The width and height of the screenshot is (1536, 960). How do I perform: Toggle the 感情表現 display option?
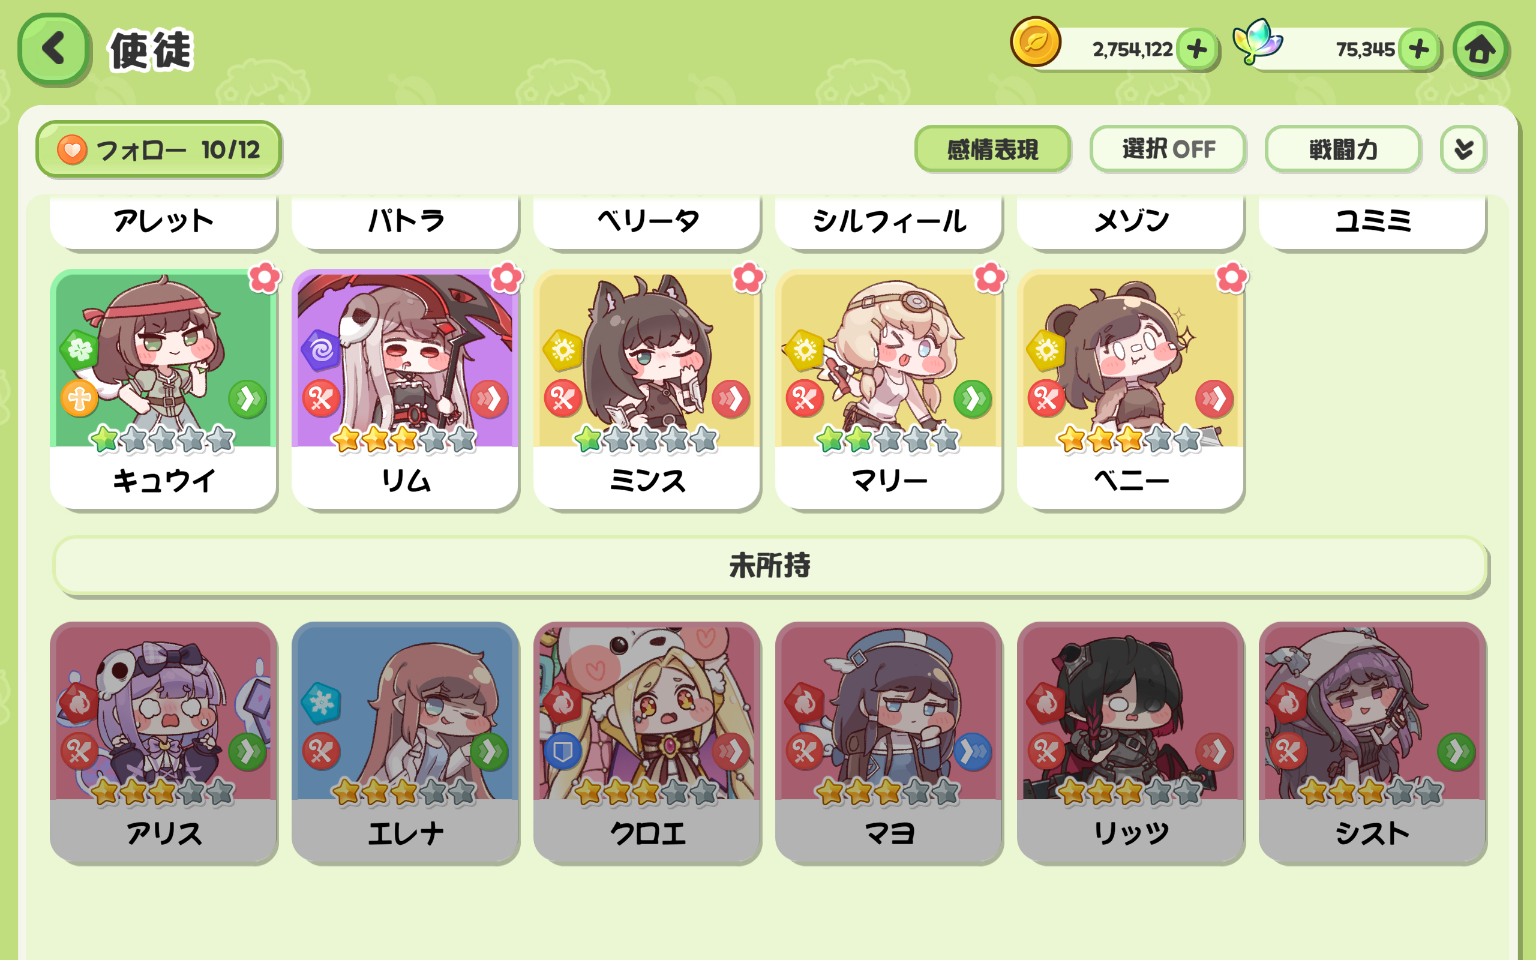tap(993, 150)
